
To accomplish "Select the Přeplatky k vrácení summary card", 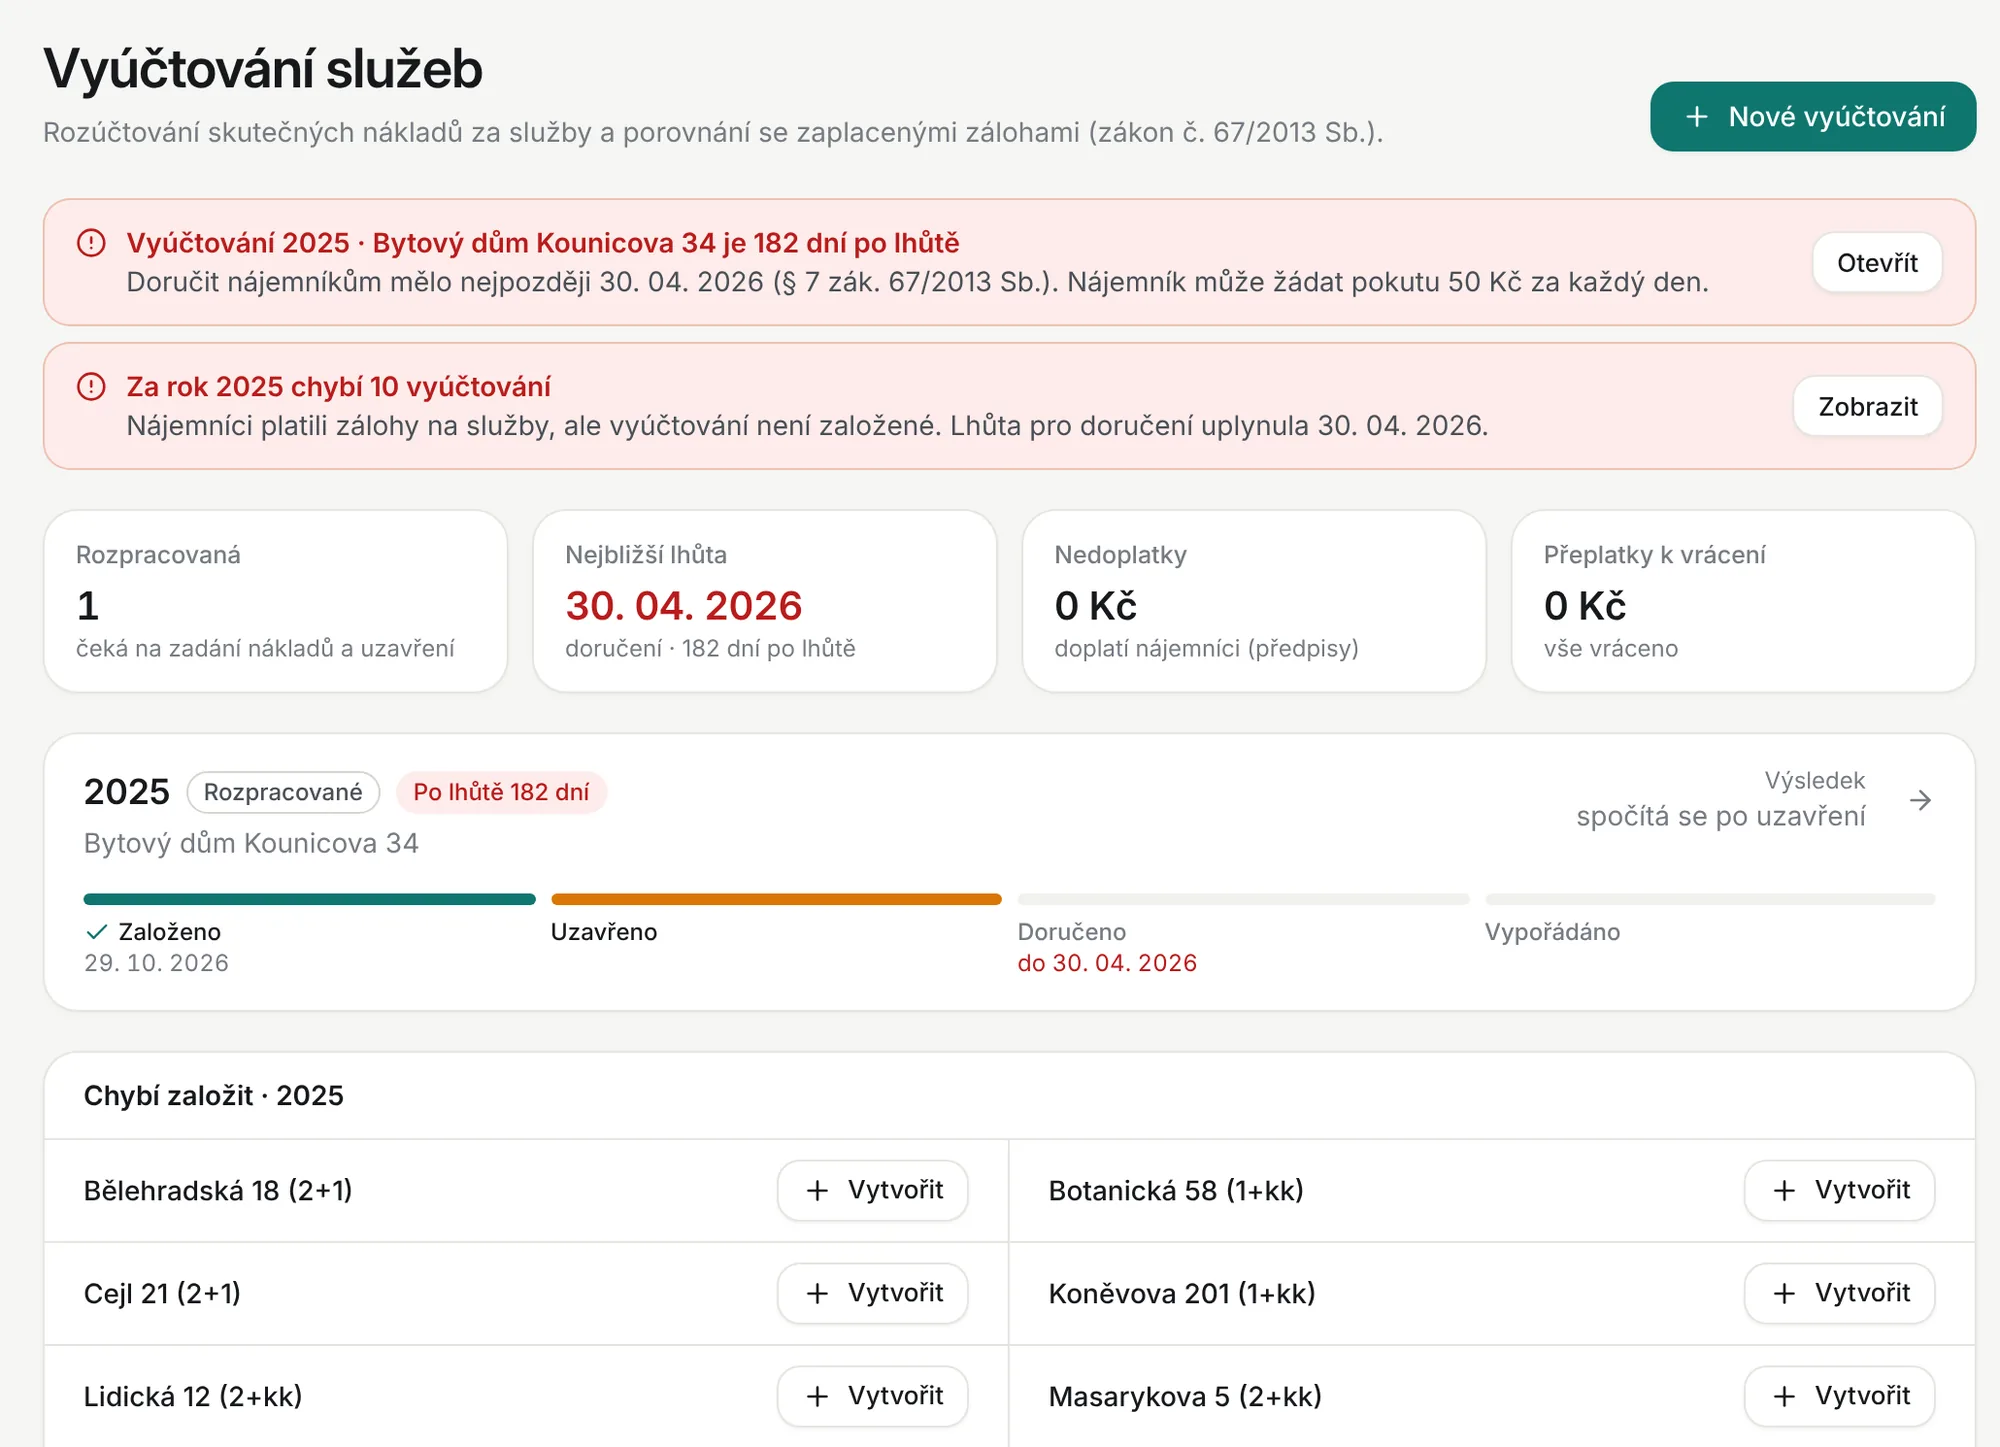I will click(x=1743, y=601).
